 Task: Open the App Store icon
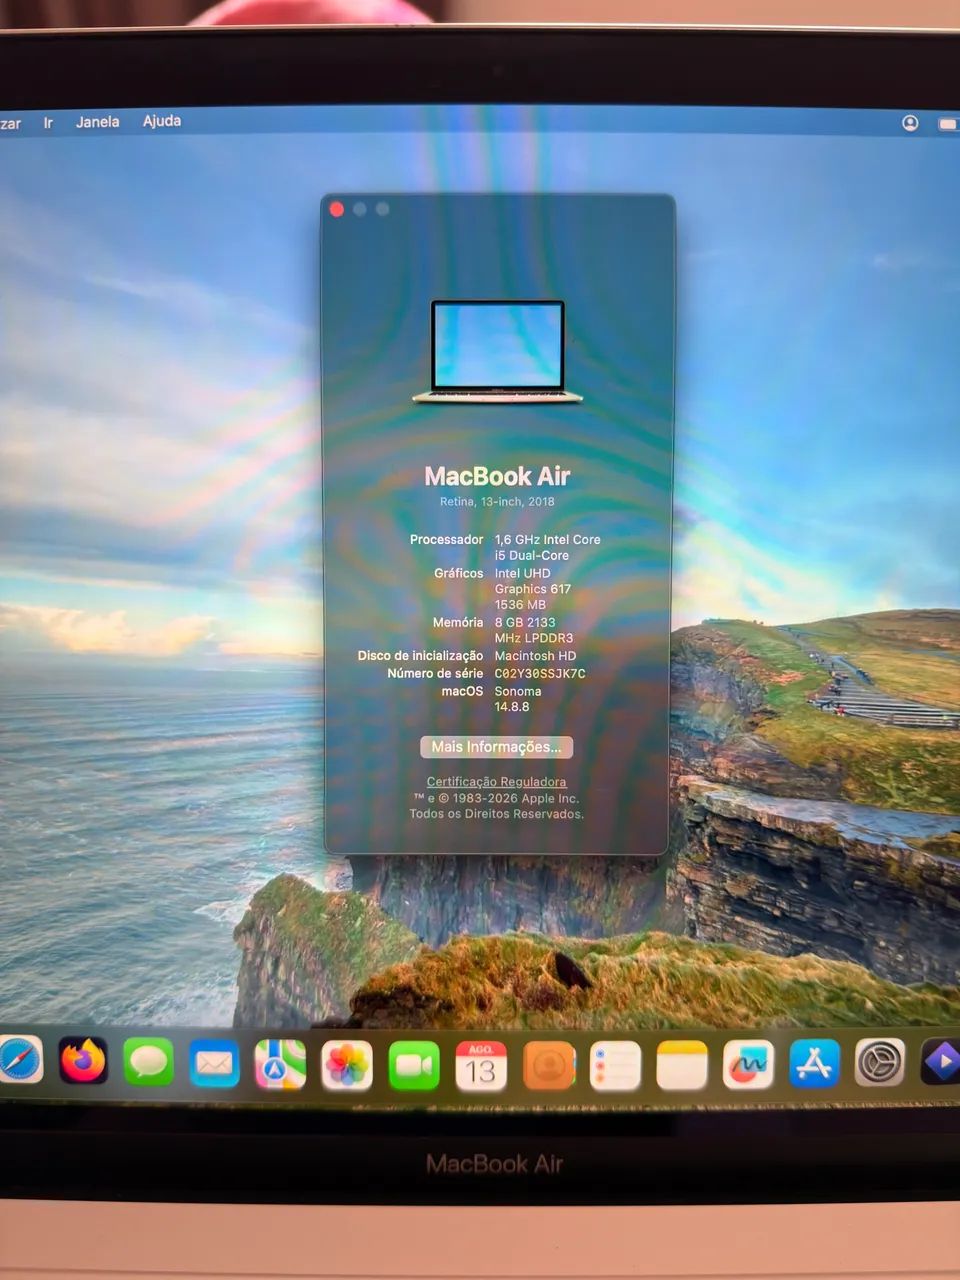[814, 1063]
